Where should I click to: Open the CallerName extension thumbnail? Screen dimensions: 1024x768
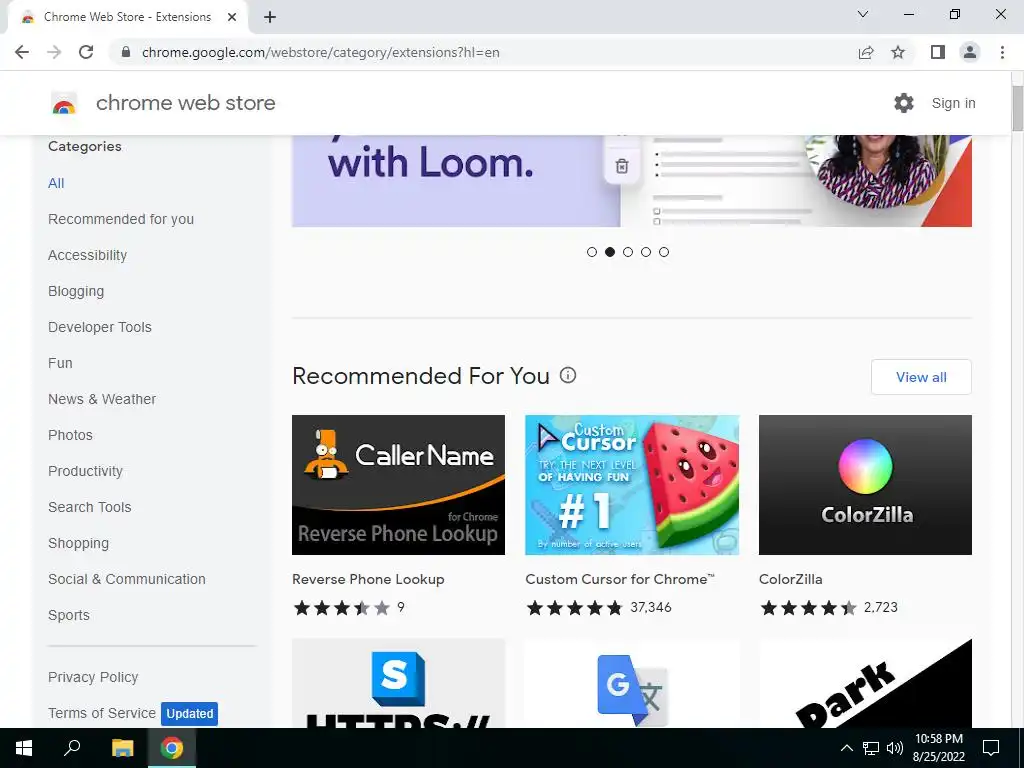398,485
